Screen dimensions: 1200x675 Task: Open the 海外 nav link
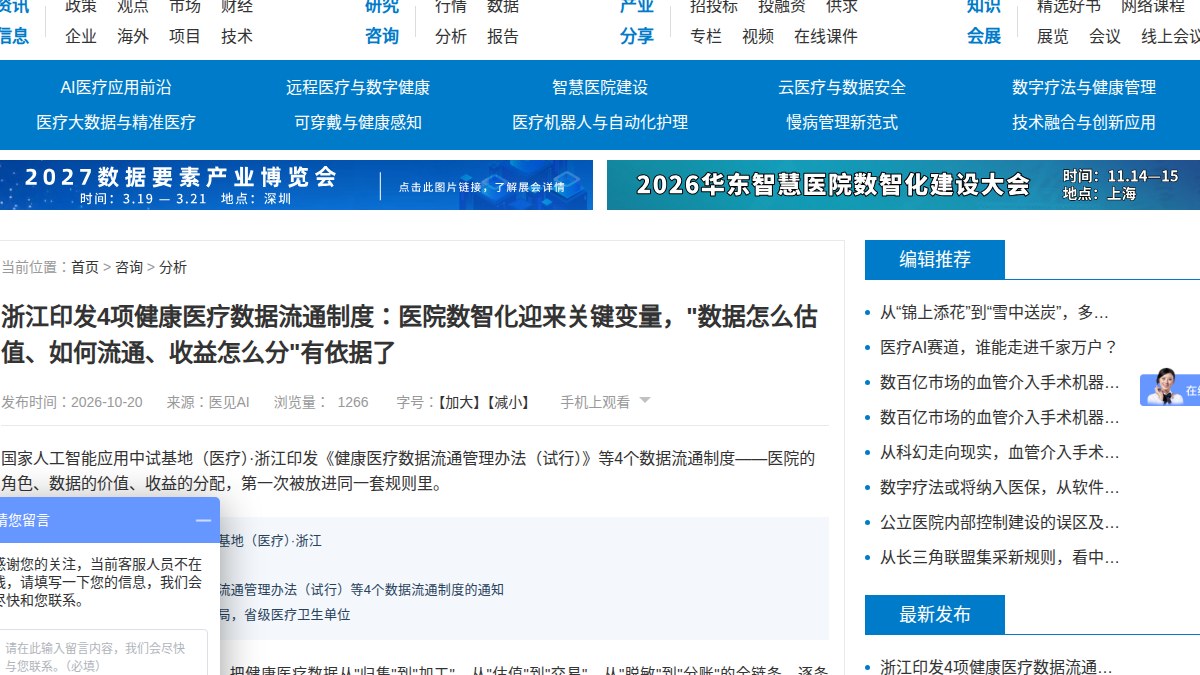133,36
